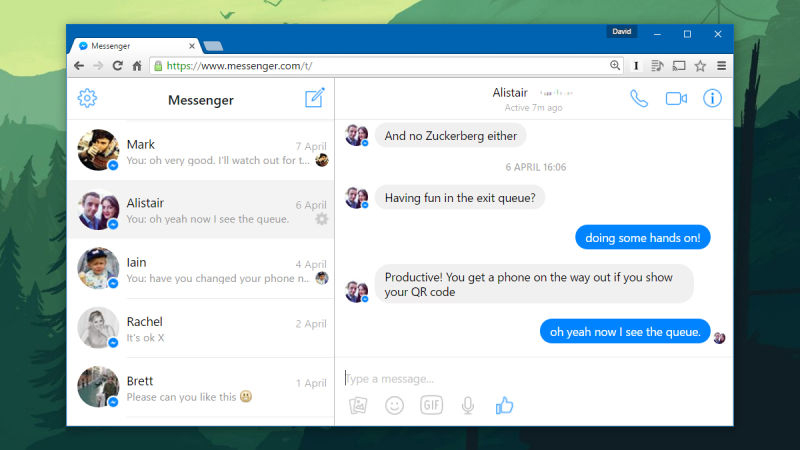Screen dimensions: 800x450
Task: Click the Alistair name in chat header
Action: click(x=510, y=93)
